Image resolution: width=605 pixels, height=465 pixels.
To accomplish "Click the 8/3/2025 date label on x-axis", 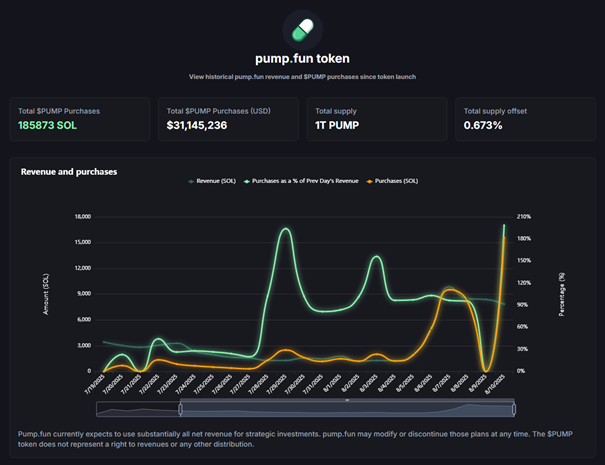I will [368, 384].
